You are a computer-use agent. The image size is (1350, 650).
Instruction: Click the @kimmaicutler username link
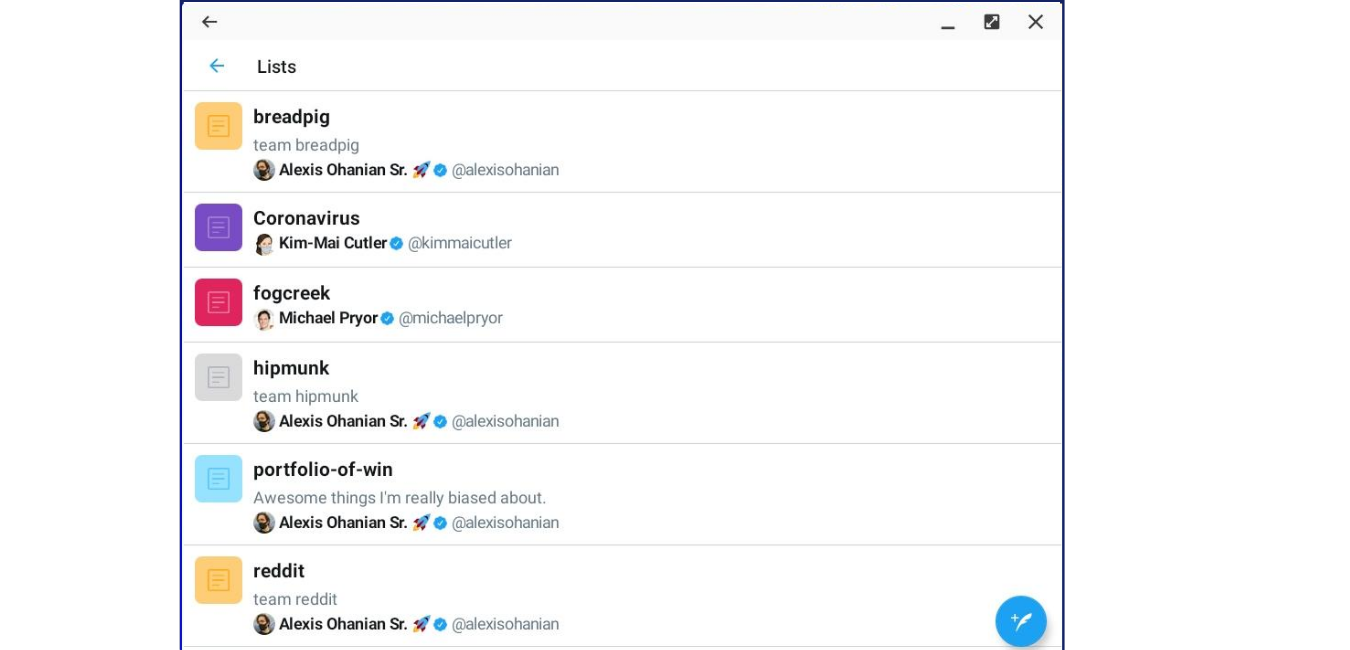(x=458, y=242)
